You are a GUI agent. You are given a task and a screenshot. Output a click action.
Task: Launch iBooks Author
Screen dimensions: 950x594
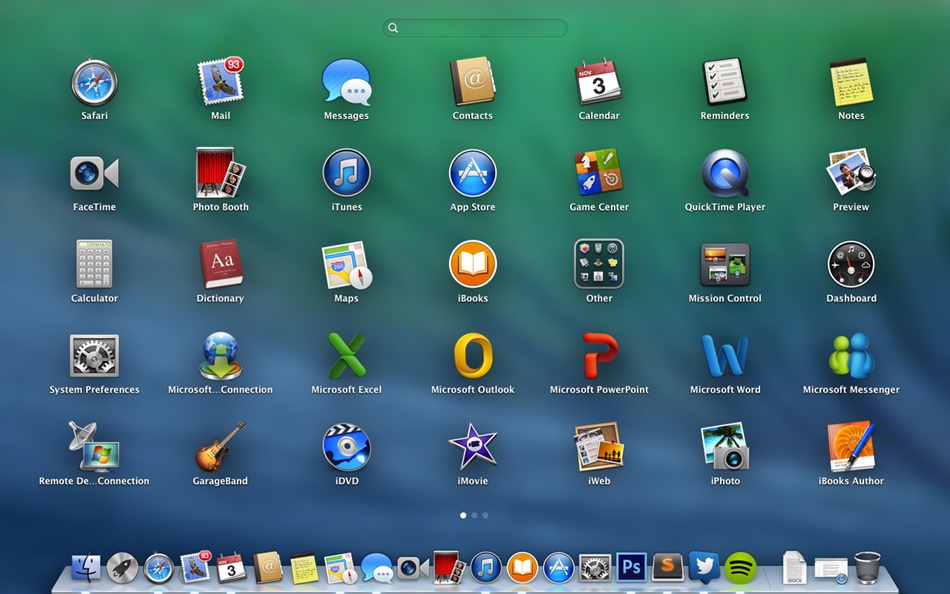(x=851, y=447)
